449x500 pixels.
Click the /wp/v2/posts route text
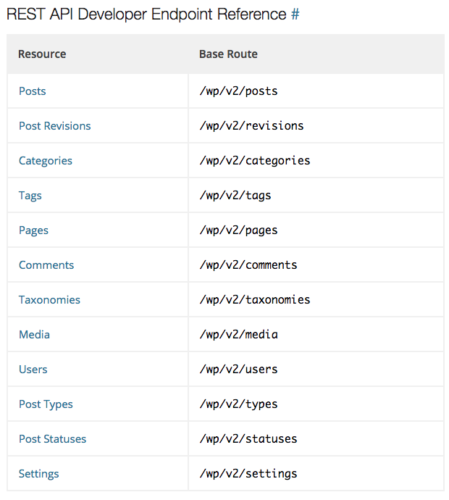pos(239,91)
